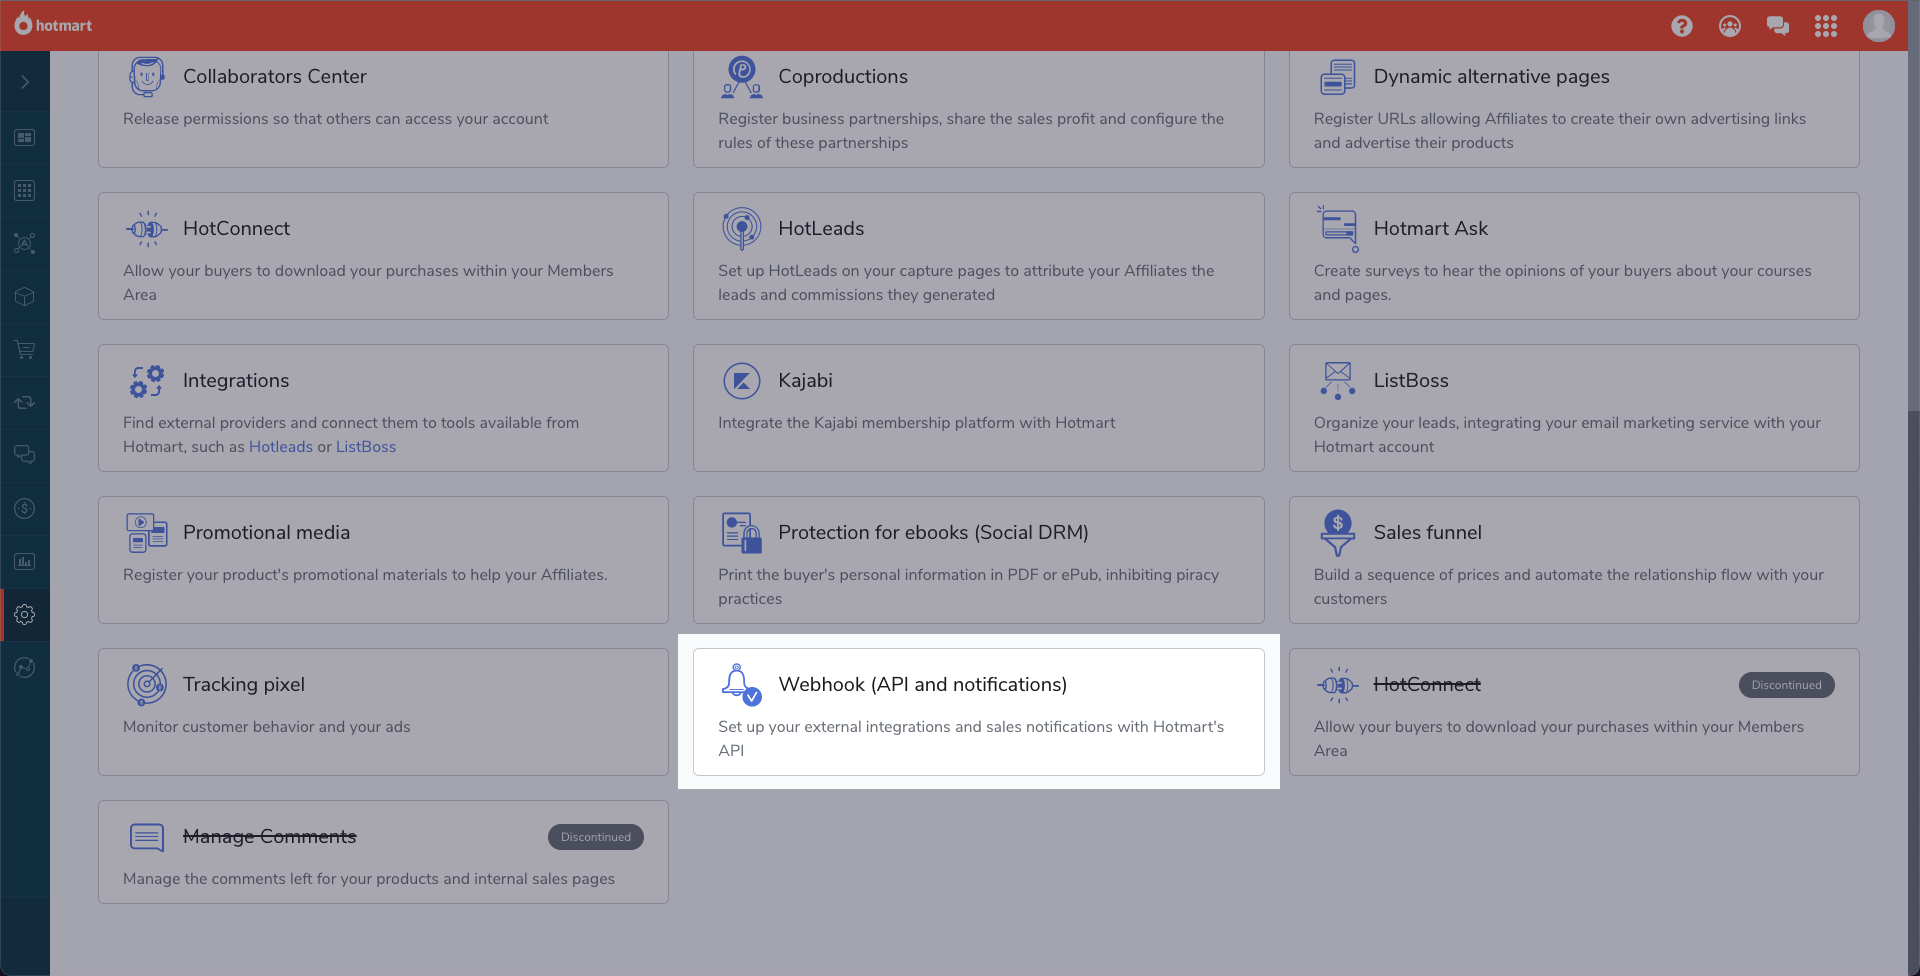Open the HotLeads tool
The width and height of the screenshot is (1920, 976).
(x=821, y=229)
